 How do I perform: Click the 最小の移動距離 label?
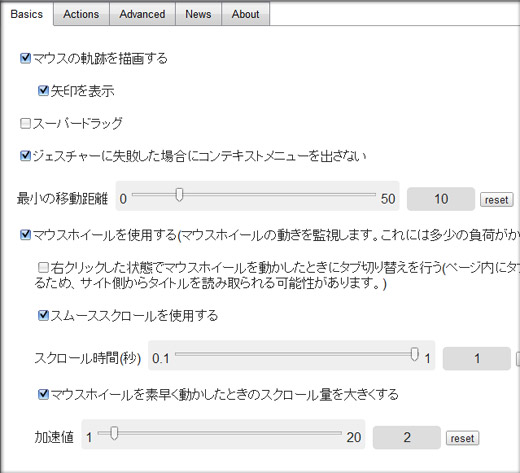click(62, 199)
